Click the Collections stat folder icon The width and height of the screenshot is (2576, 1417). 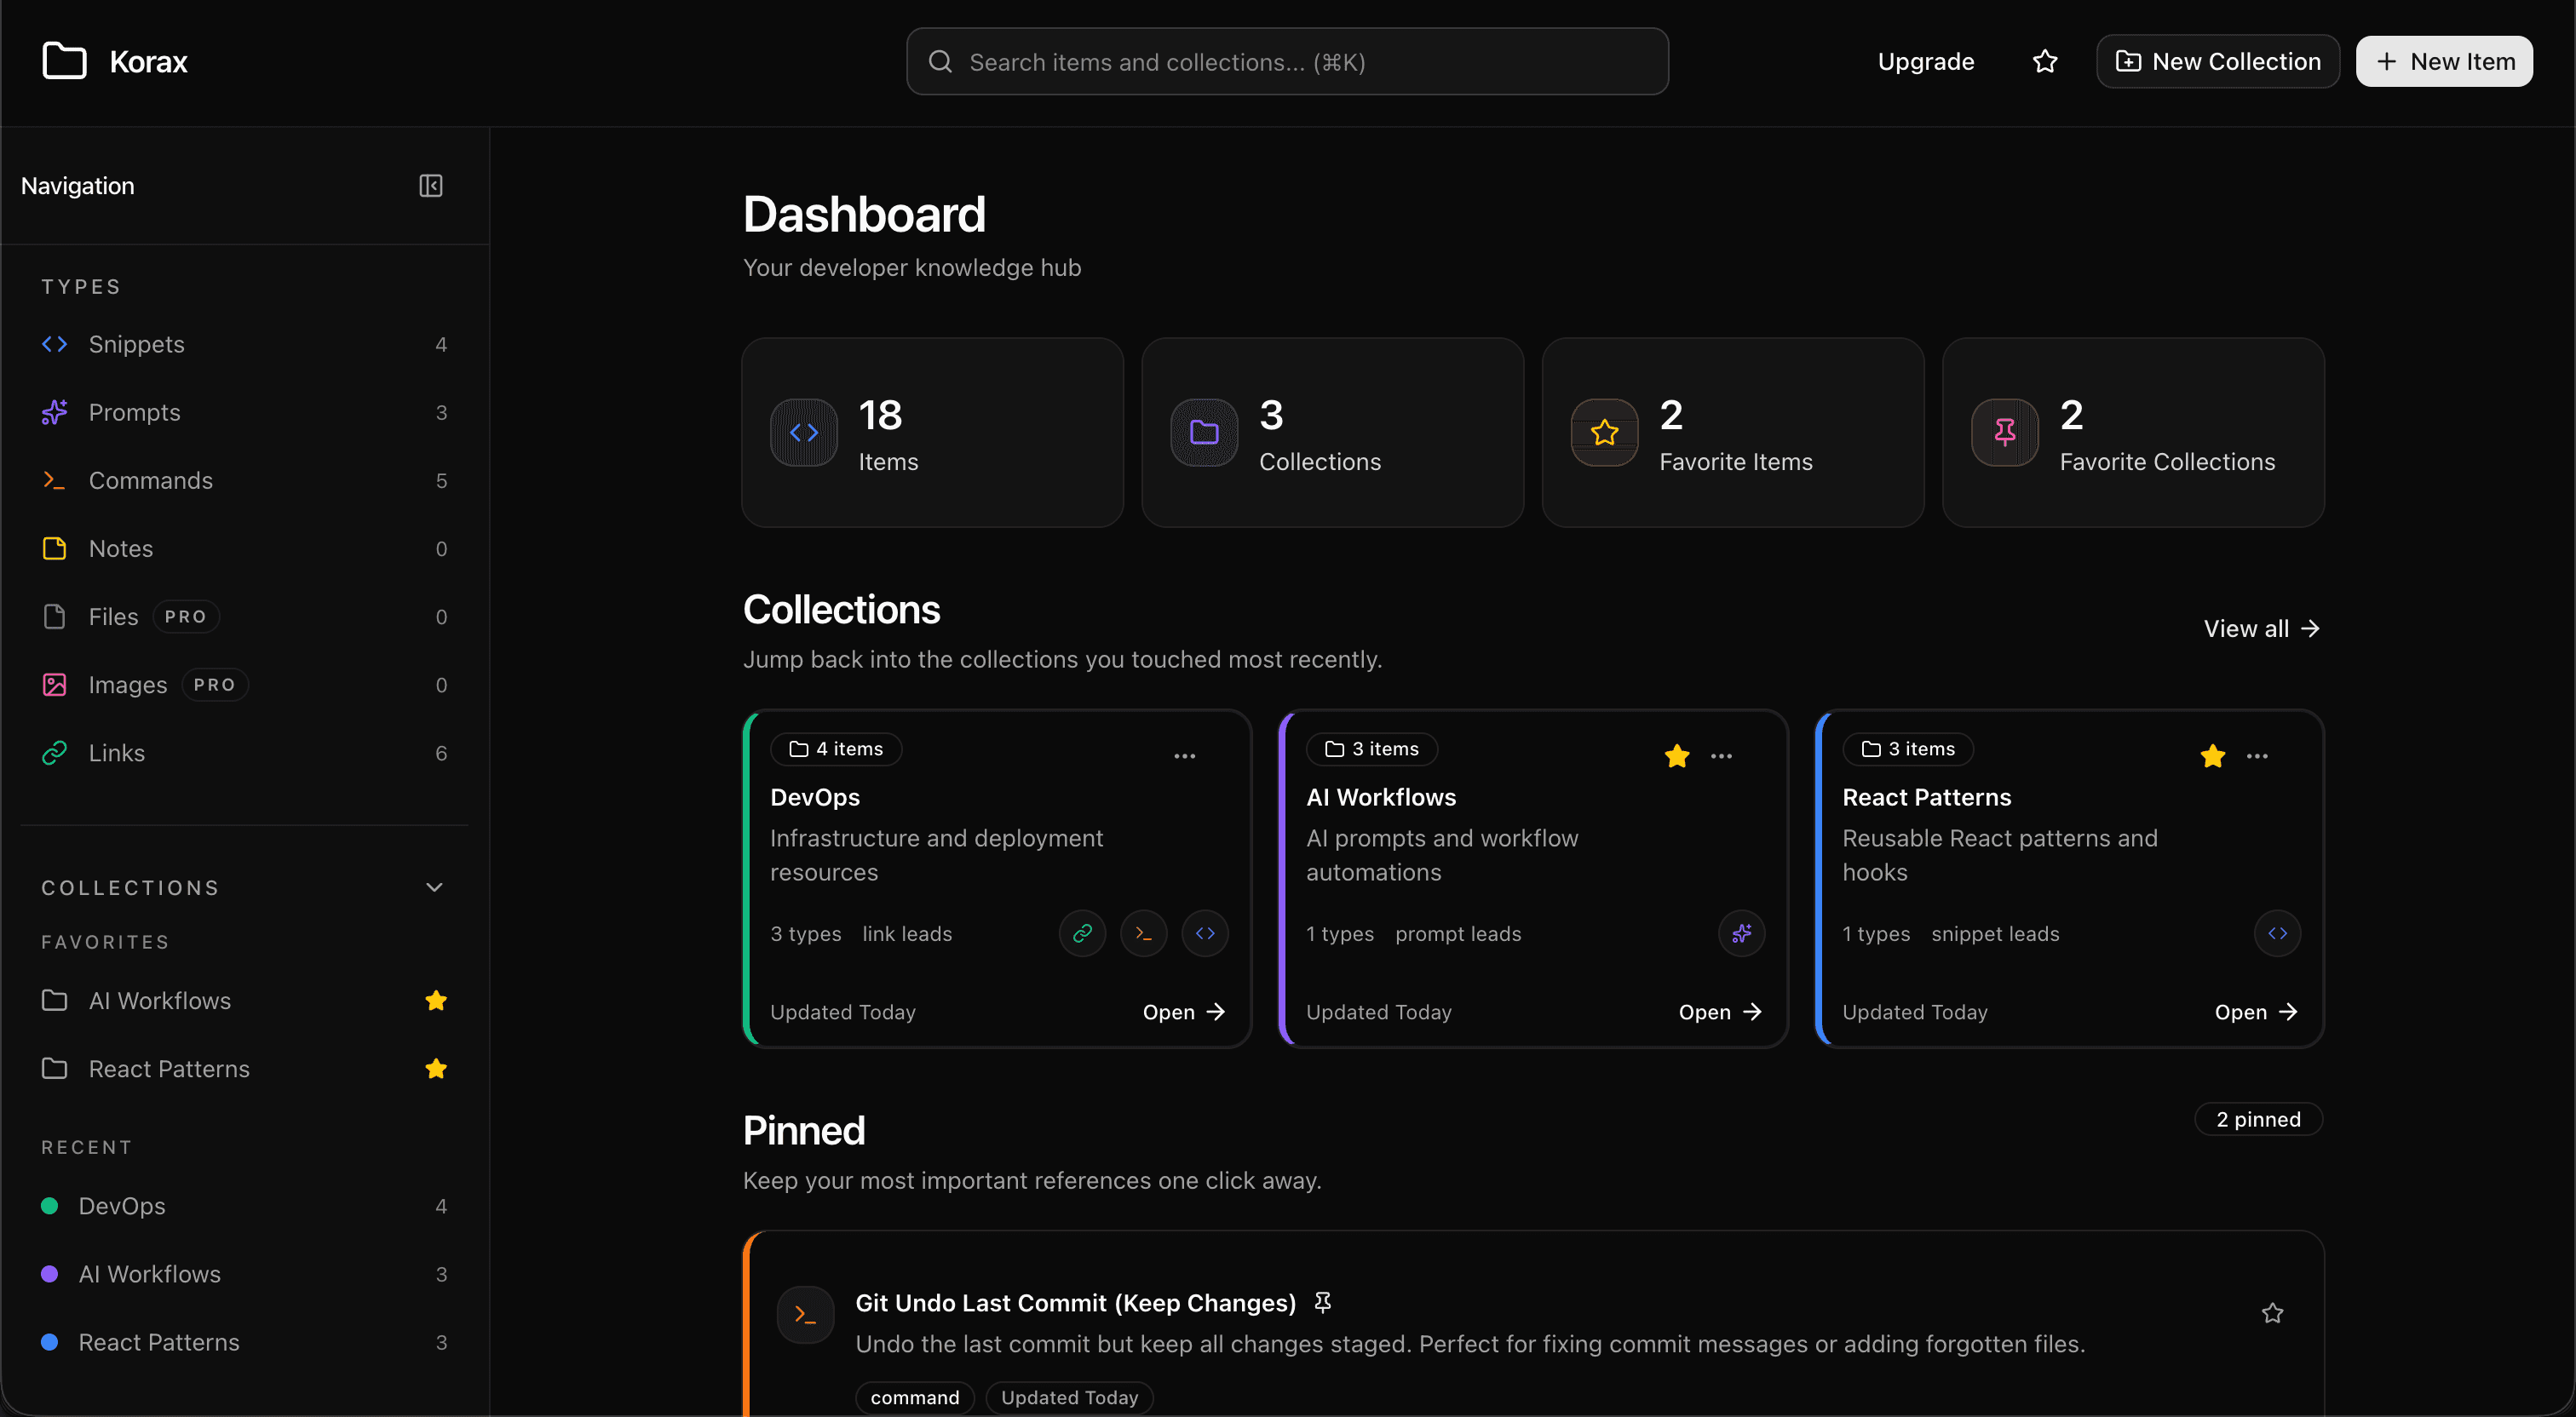pyautogui.click(x=1204, y=432)
